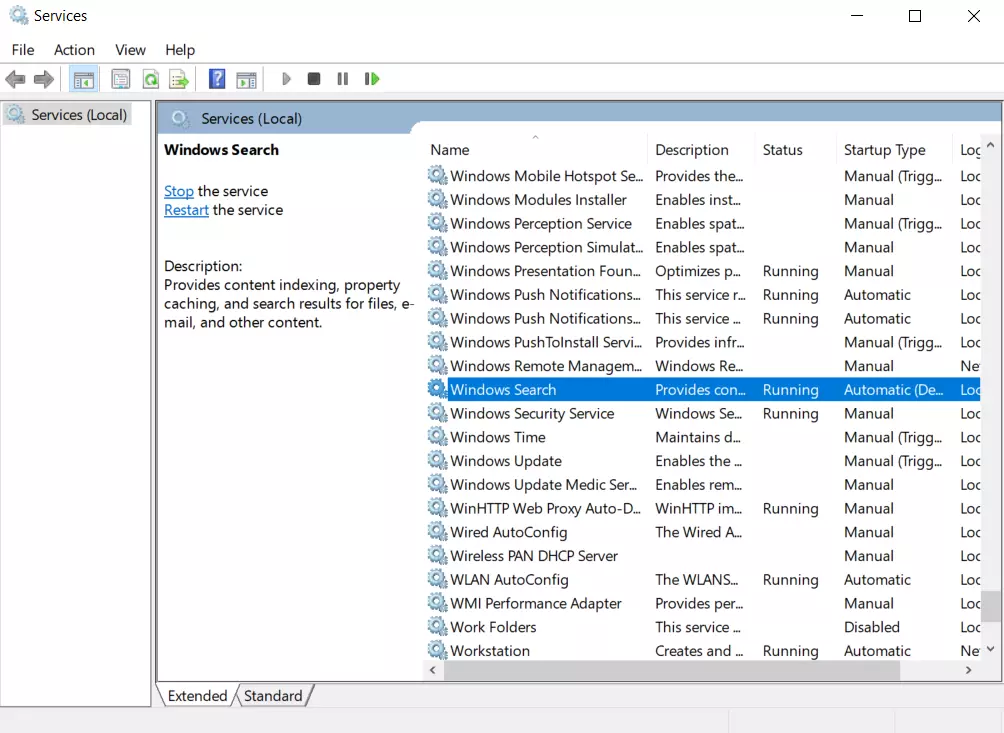Click the horizontal scrollbar right arrow
The height and width of the screenshot is (733, 1004).
[x=969, y=670]
